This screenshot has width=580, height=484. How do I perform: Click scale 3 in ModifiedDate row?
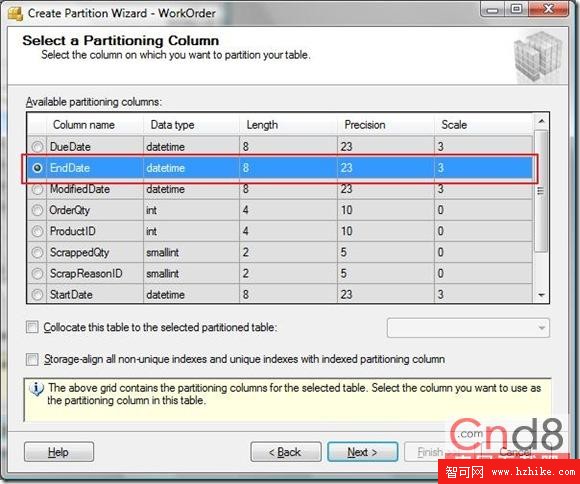(x=483, y=189)
